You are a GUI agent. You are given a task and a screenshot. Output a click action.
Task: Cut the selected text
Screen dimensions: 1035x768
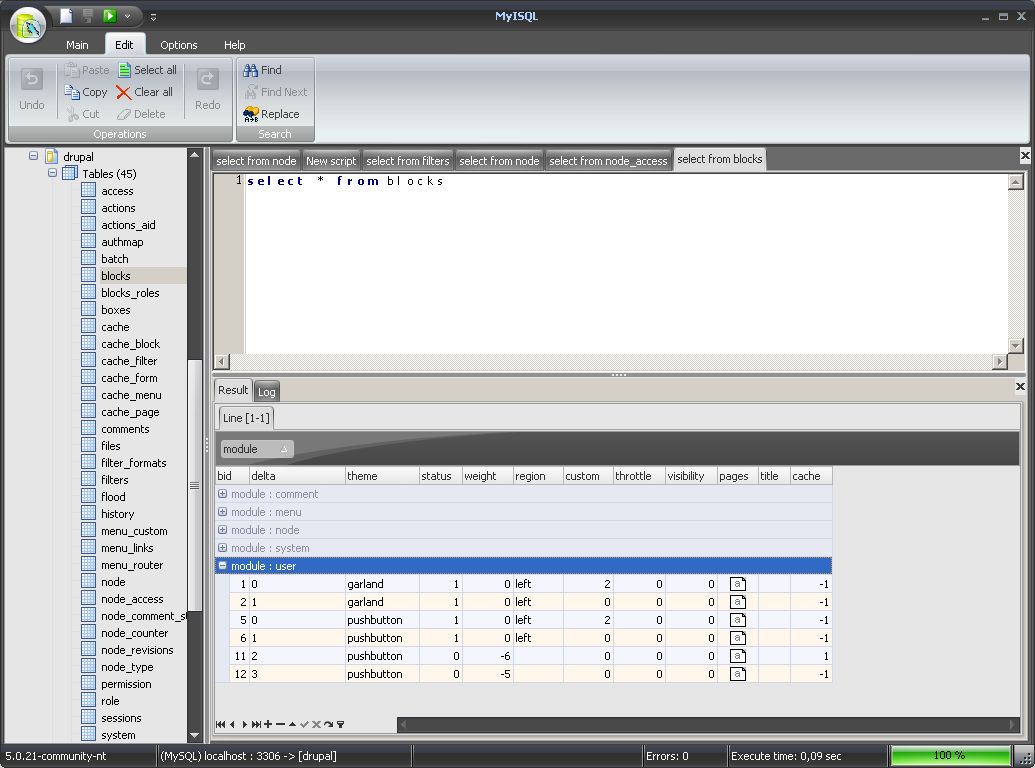coord(83,114)
